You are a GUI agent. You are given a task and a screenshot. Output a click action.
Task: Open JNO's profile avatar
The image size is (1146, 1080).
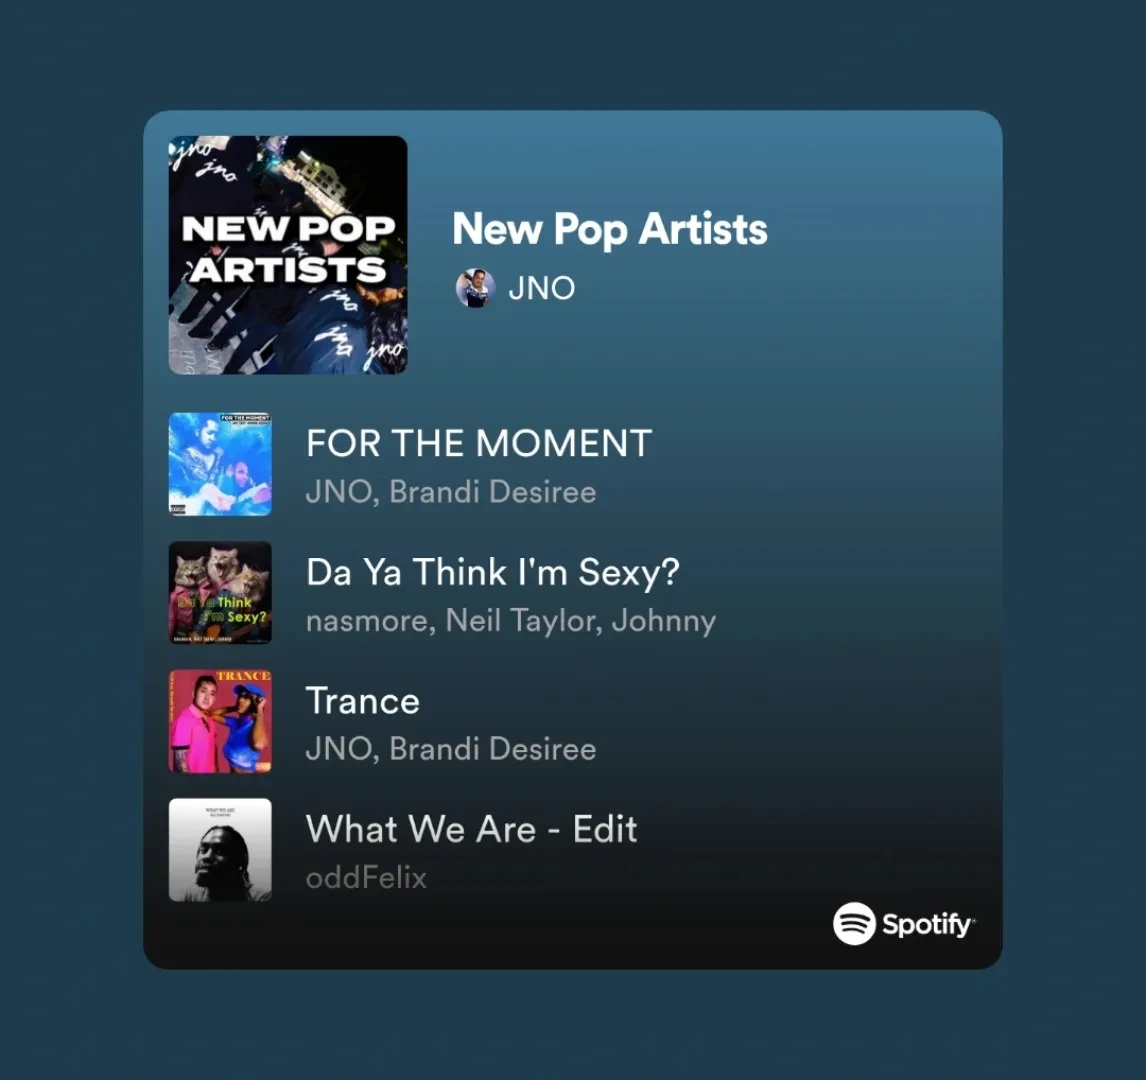tap(476, 288)
